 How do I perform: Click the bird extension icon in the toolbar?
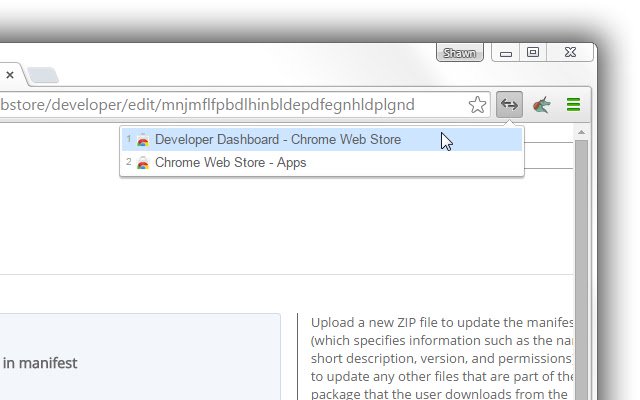542,105
